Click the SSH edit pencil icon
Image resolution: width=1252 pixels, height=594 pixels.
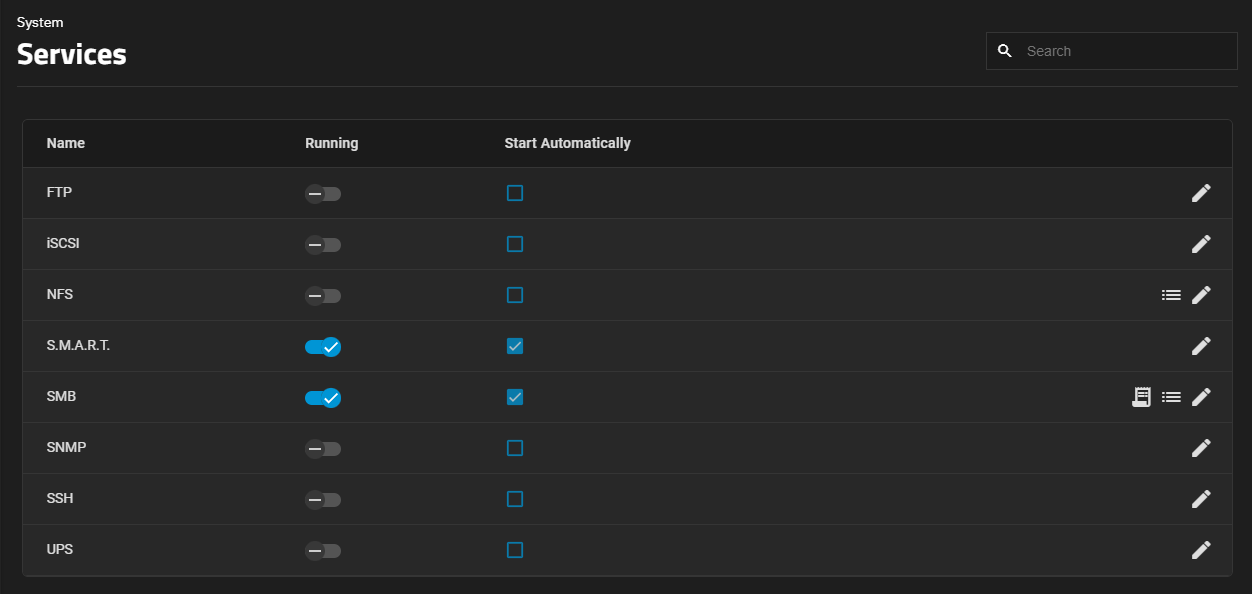point(1201,499)
